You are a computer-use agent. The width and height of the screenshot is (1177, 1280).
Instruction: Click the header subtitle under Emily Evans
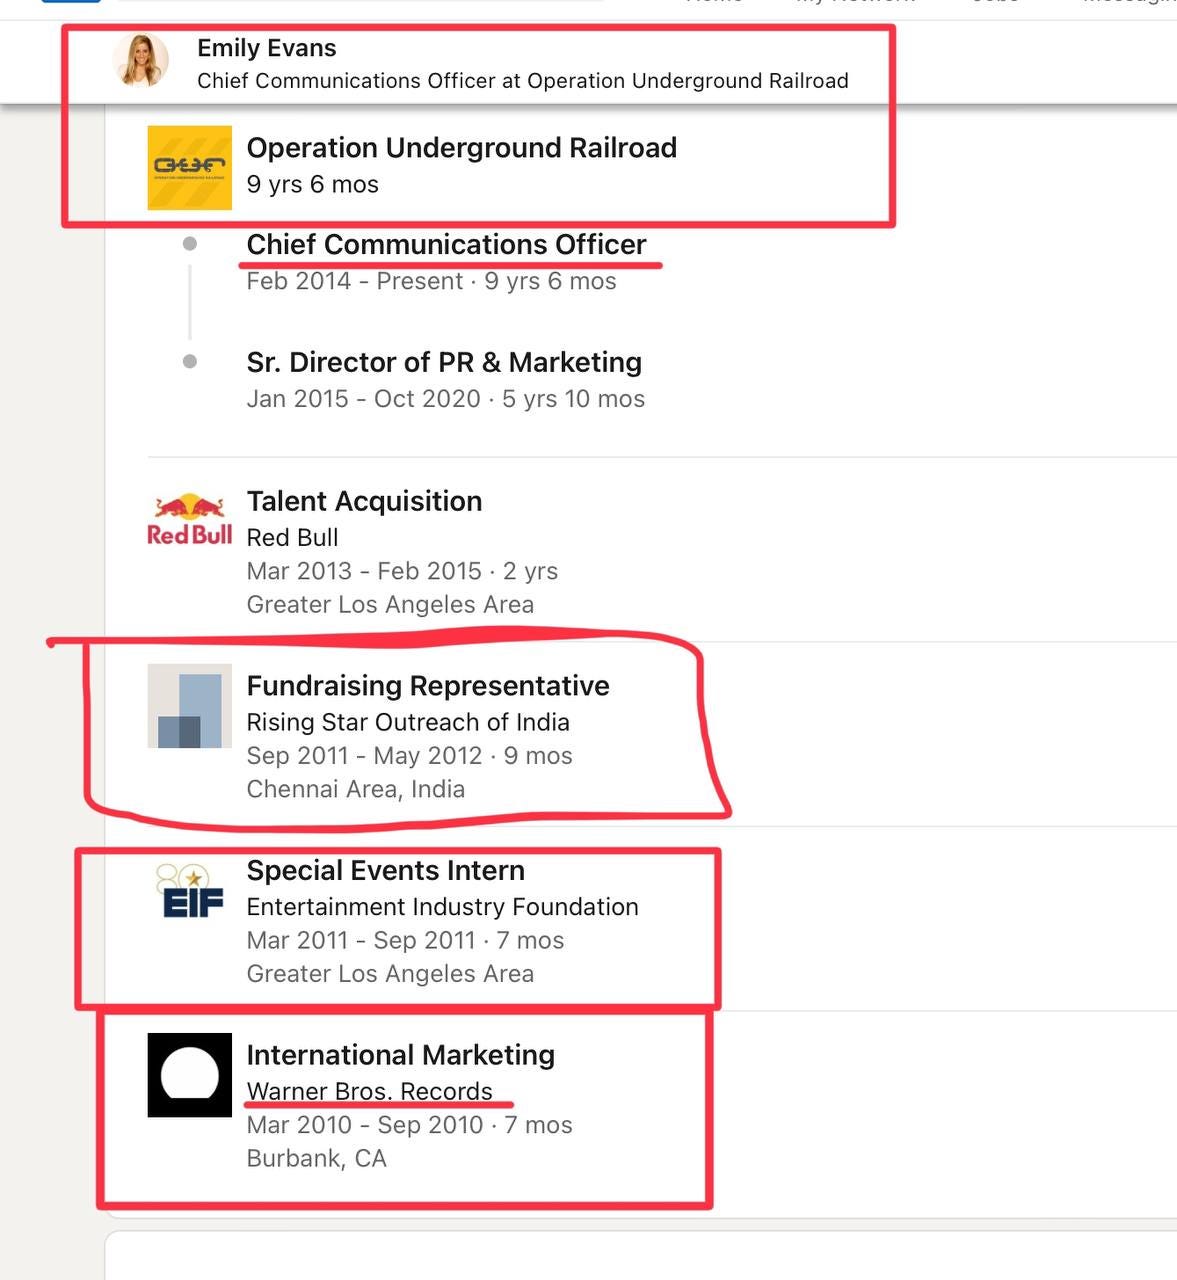point(523,81)
